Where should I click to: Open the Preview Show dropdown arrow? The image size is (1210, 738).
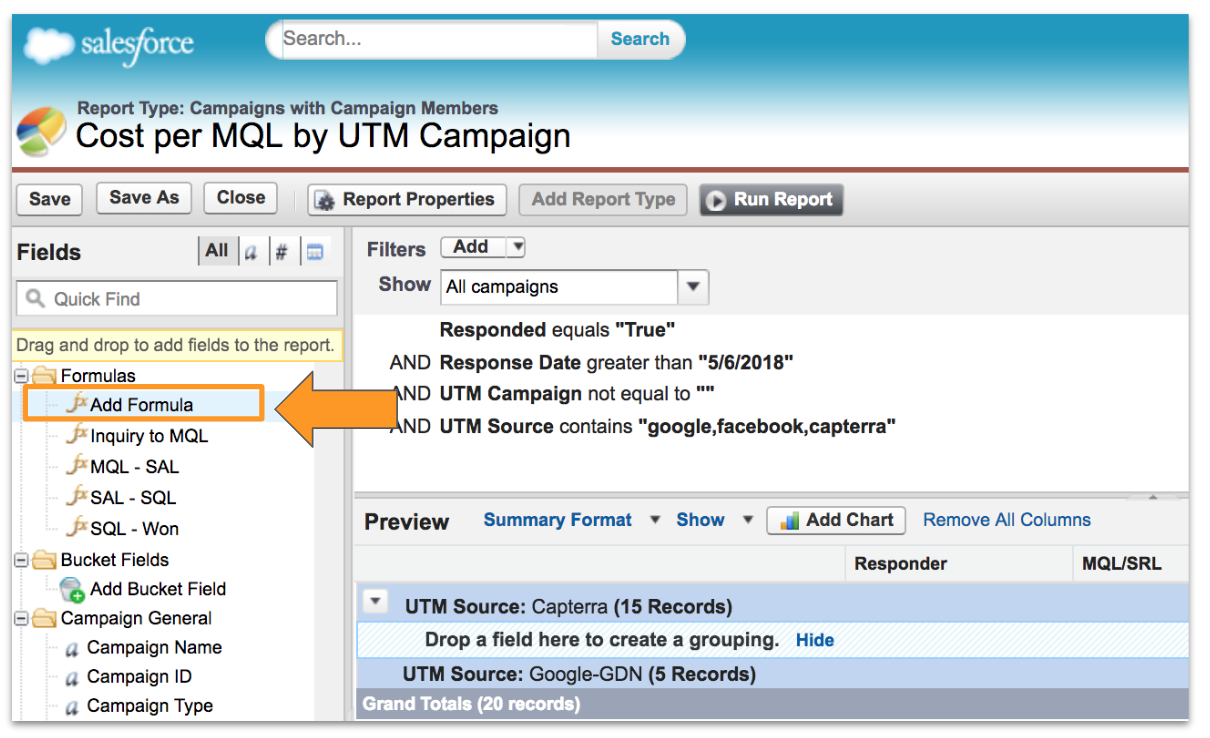coord(747,520)
